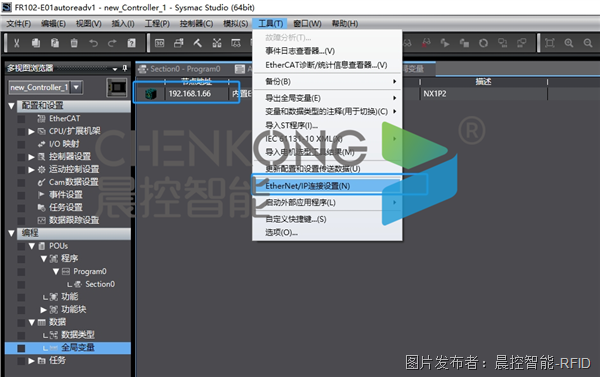The height and width of the screenshot is (377, 600).
Task: Click the 192.168.1.66 node address cell
Action: [197, 94]
